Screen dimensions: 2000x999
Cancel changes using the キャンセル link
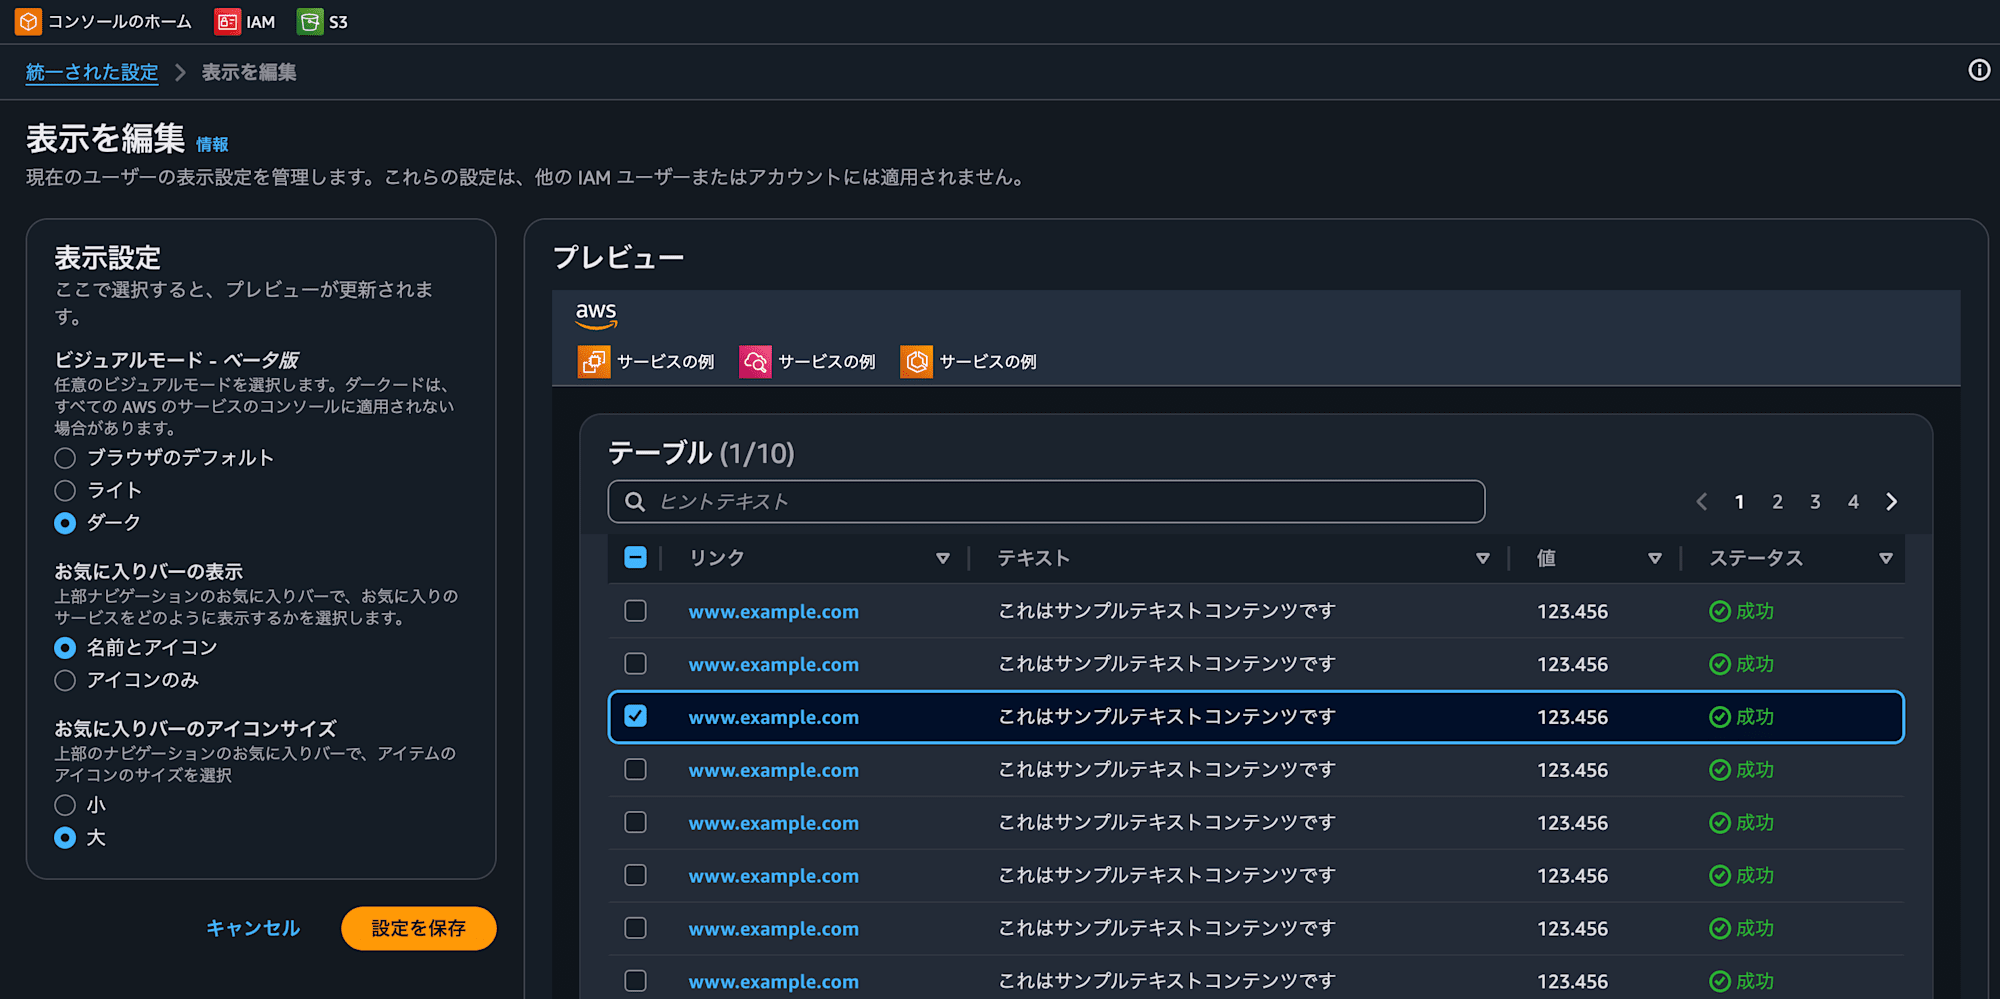pos(252,928)
